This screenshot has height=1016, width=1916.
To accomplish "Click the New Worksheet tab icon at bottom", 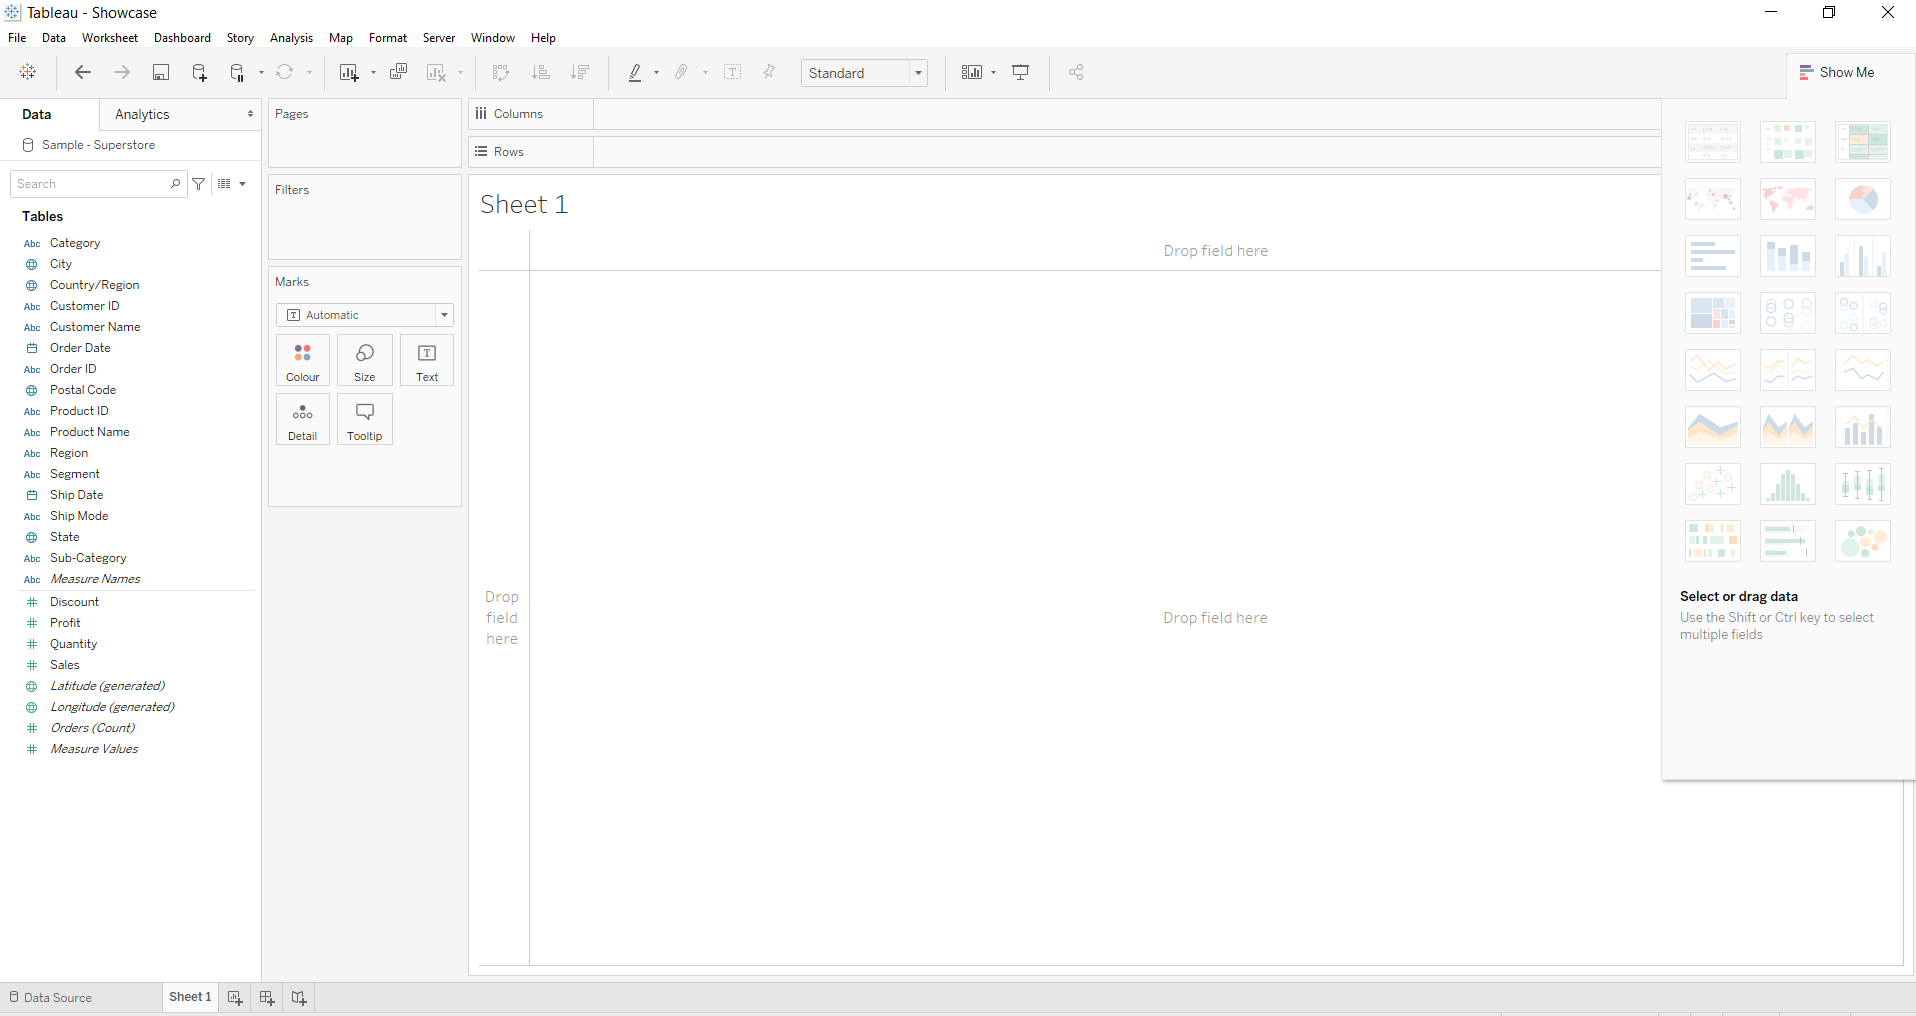I will [x=235, y=998].
